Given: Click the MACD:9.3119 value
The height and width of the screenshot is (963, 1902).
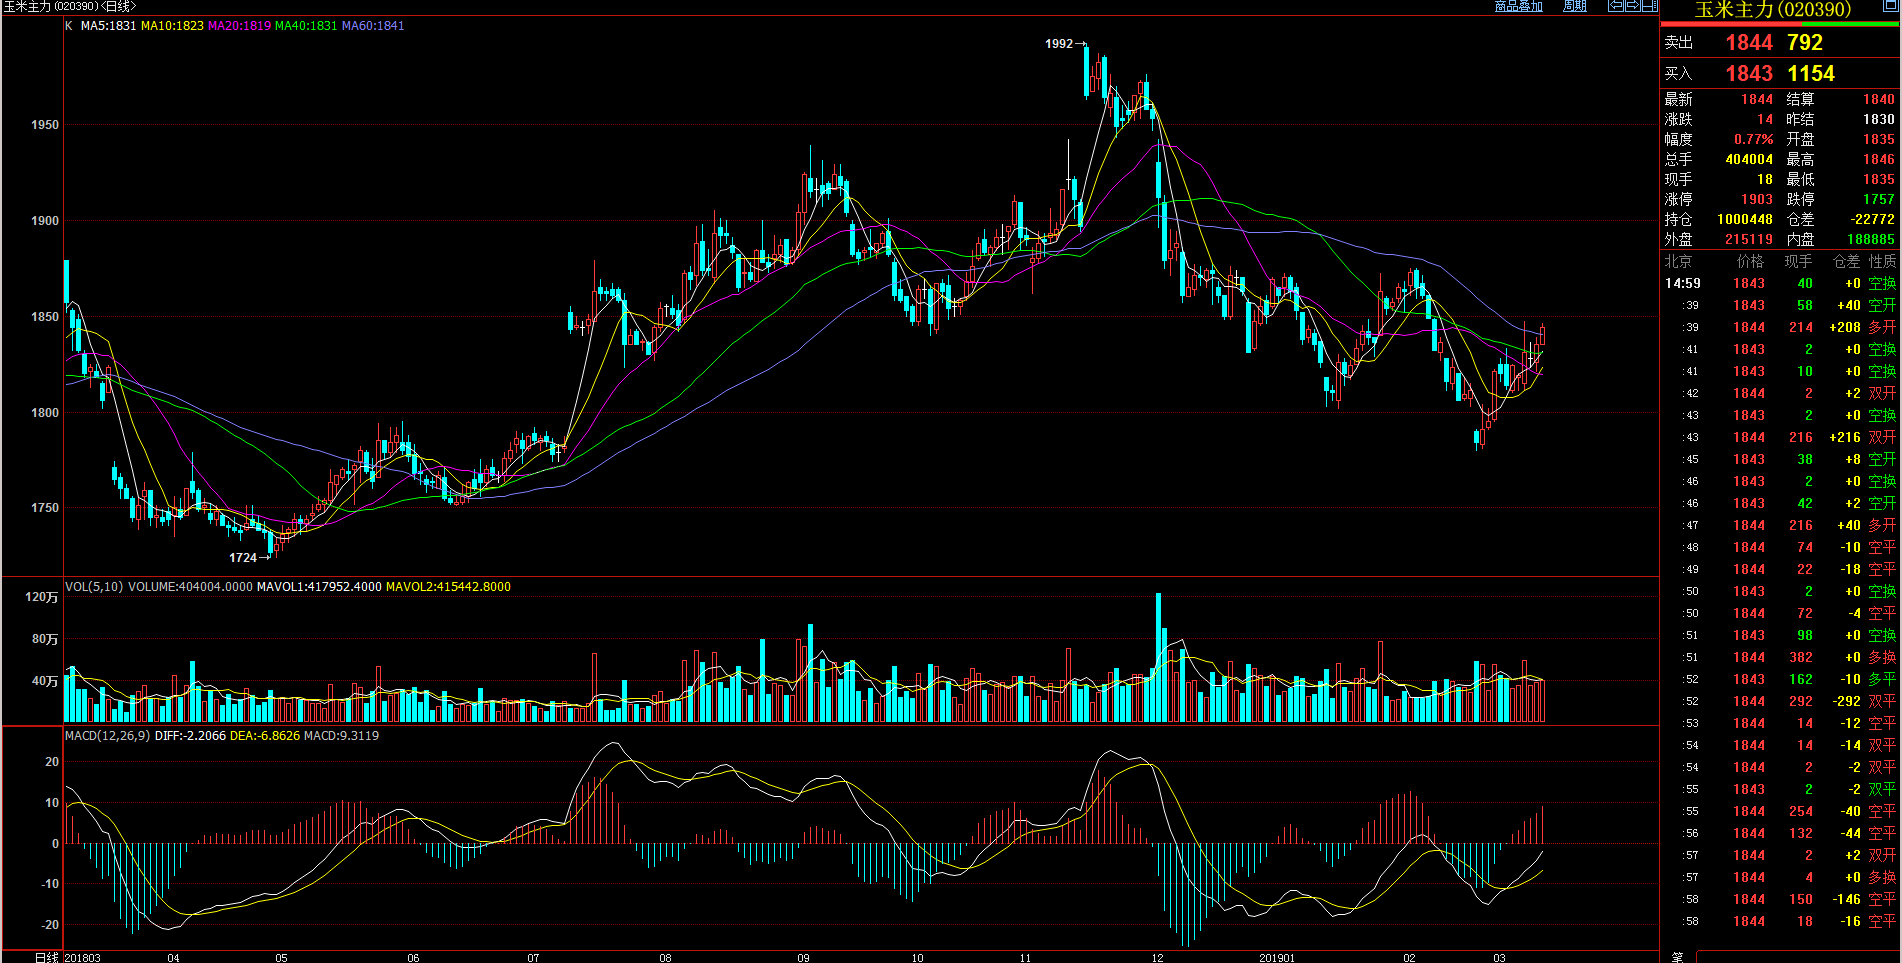Looking at the screenshot, I should pos(341,736).
